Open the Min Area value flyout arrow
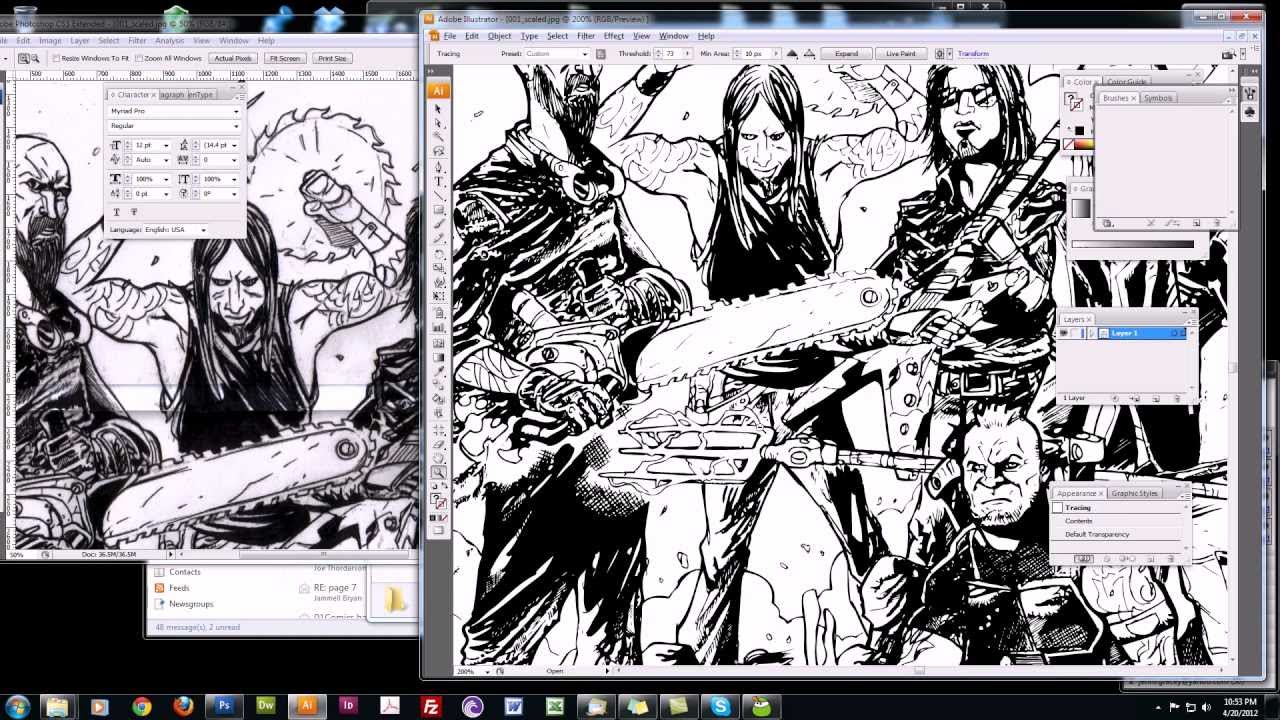This screenshot has width=1280, height=720. [x=776, y=54]
